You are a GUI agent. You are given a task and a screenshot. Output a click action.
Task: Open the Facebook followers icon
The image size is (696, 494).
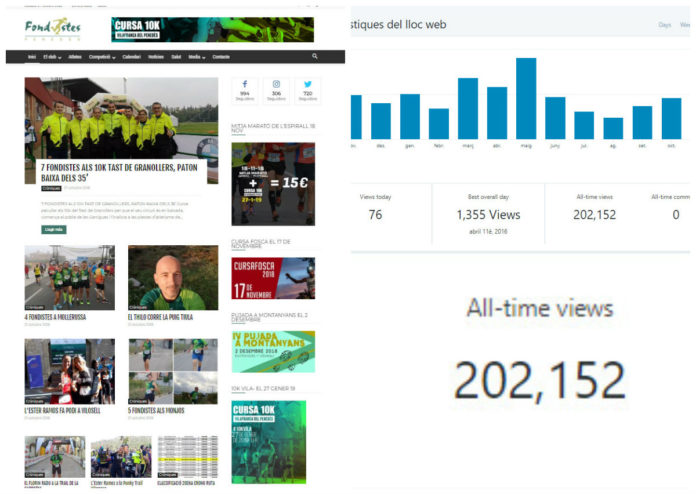pyautogui.click(x=246, y=89)
